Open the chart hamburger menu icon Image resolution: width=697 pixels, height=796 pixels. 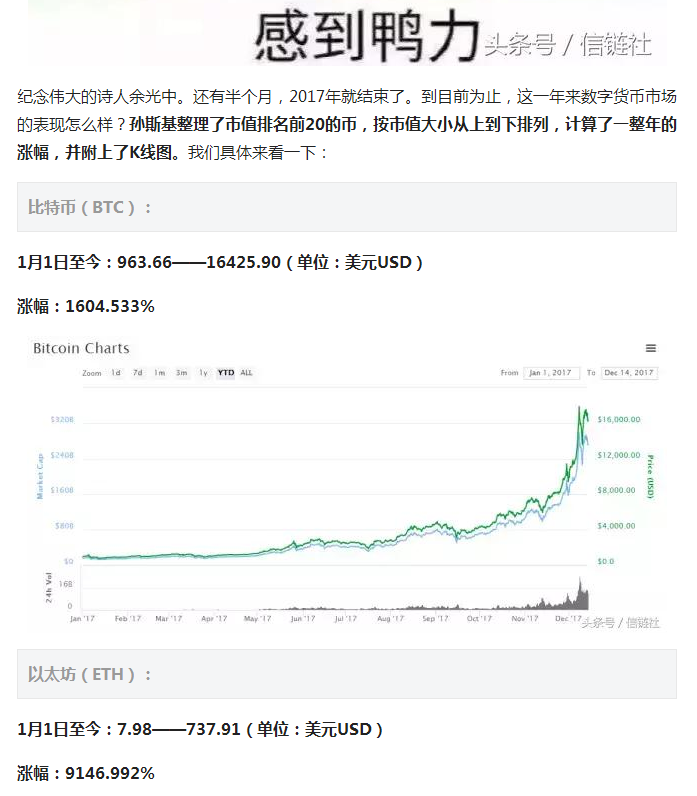[x=650, y=348]
